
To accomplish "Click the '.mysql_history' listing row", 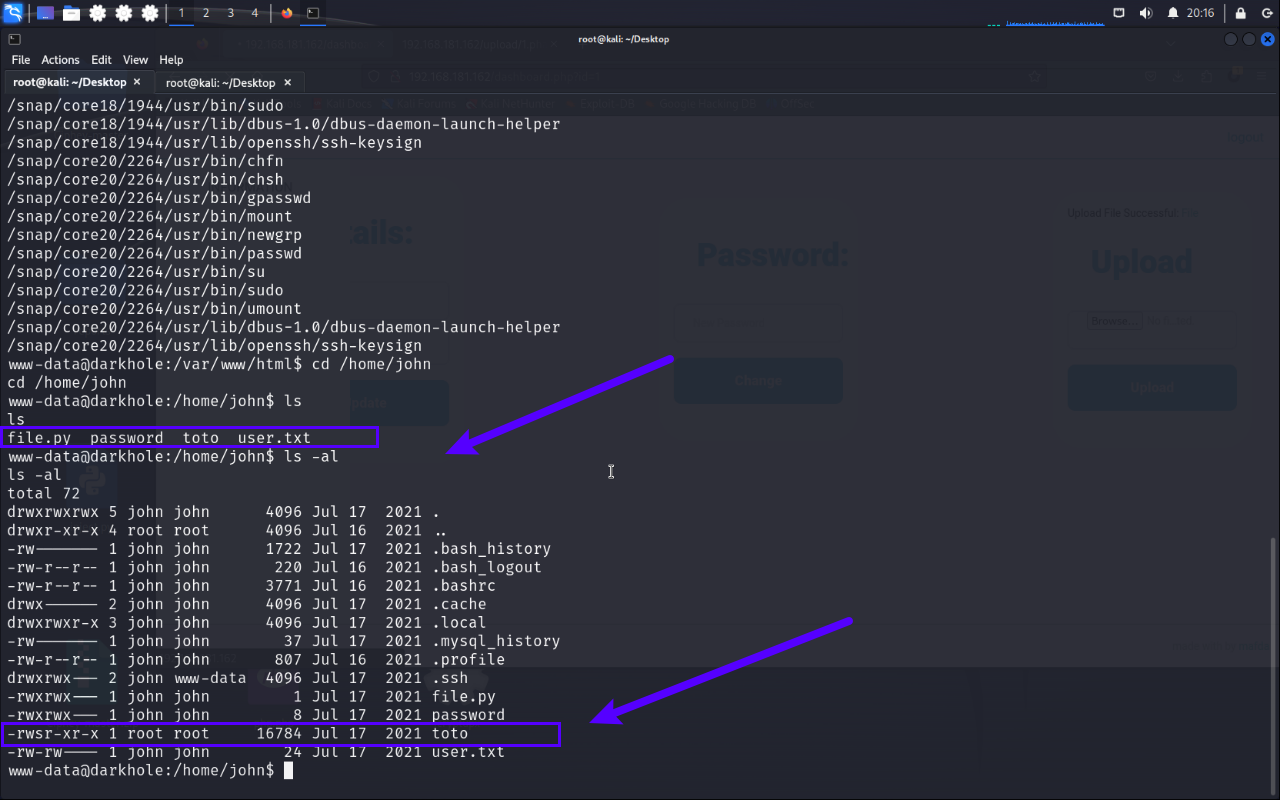I will click(x=284, y=641).
